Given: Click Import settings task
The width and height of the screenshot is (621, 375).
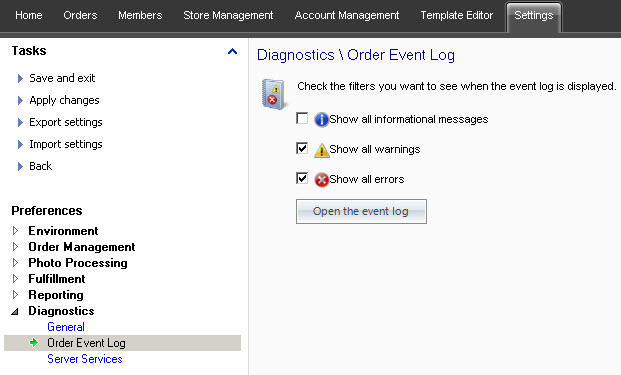Looking at the screenshot, I should tap(66, 145).
